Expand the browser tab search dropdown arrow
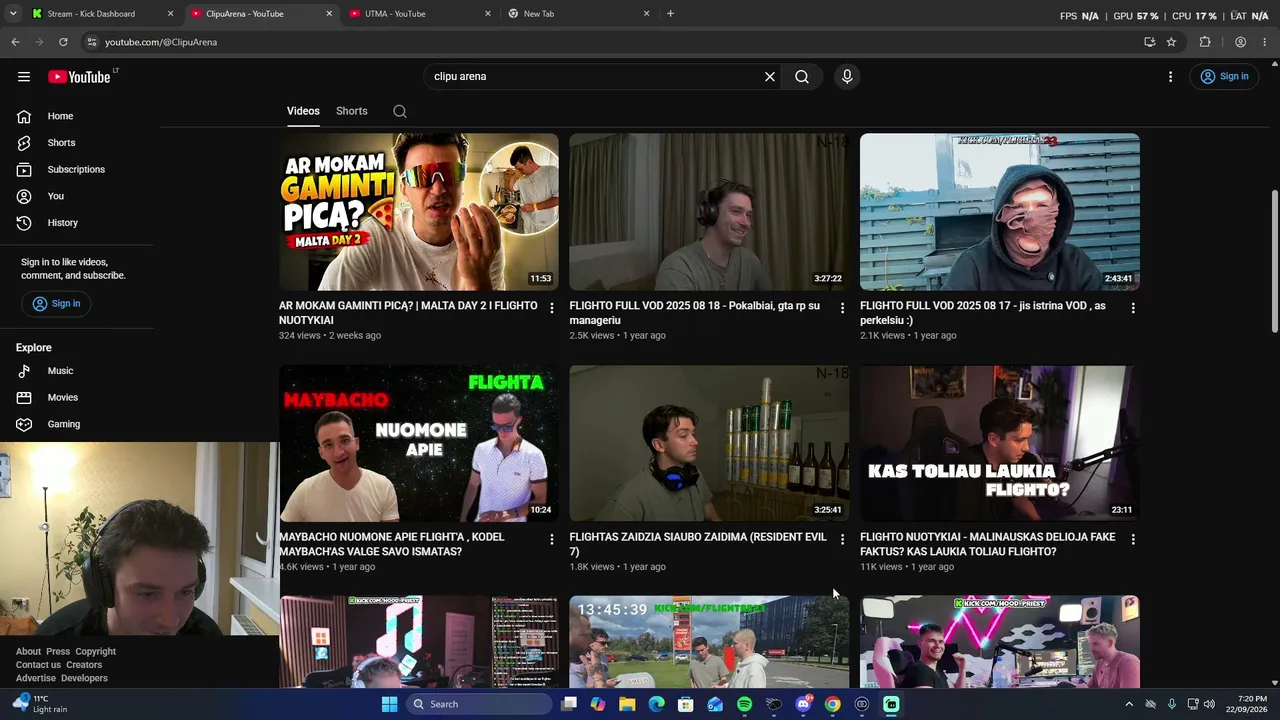 click(13, 14)
